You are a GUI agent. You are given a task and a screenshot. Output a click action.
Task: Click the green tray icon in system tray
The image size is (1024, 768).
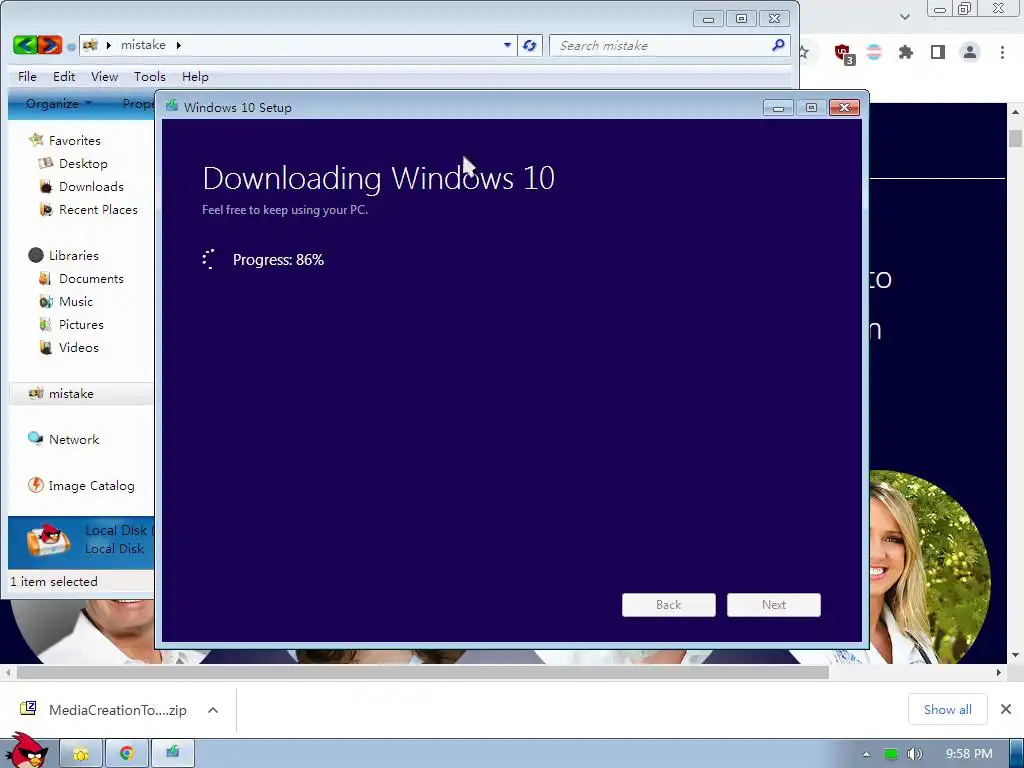click(x=890, y=754)
